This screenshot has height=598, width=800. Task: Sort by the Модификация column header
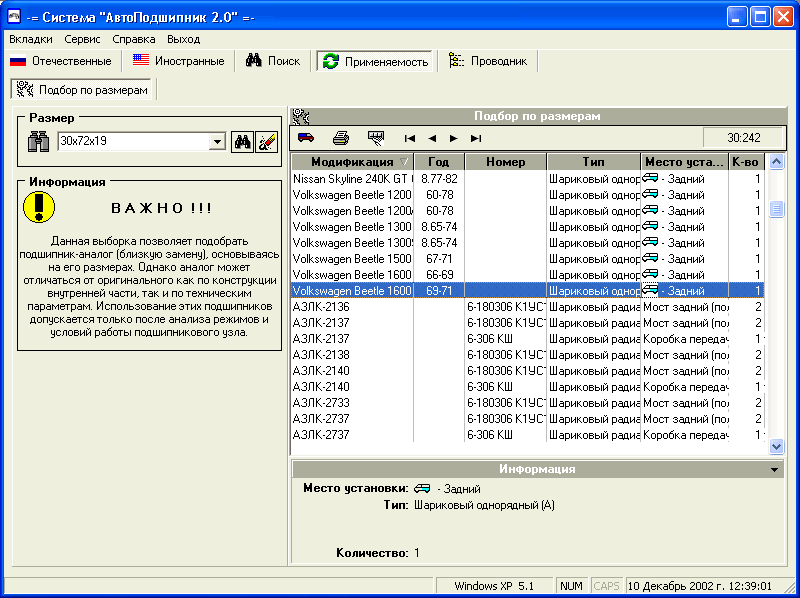351,162
